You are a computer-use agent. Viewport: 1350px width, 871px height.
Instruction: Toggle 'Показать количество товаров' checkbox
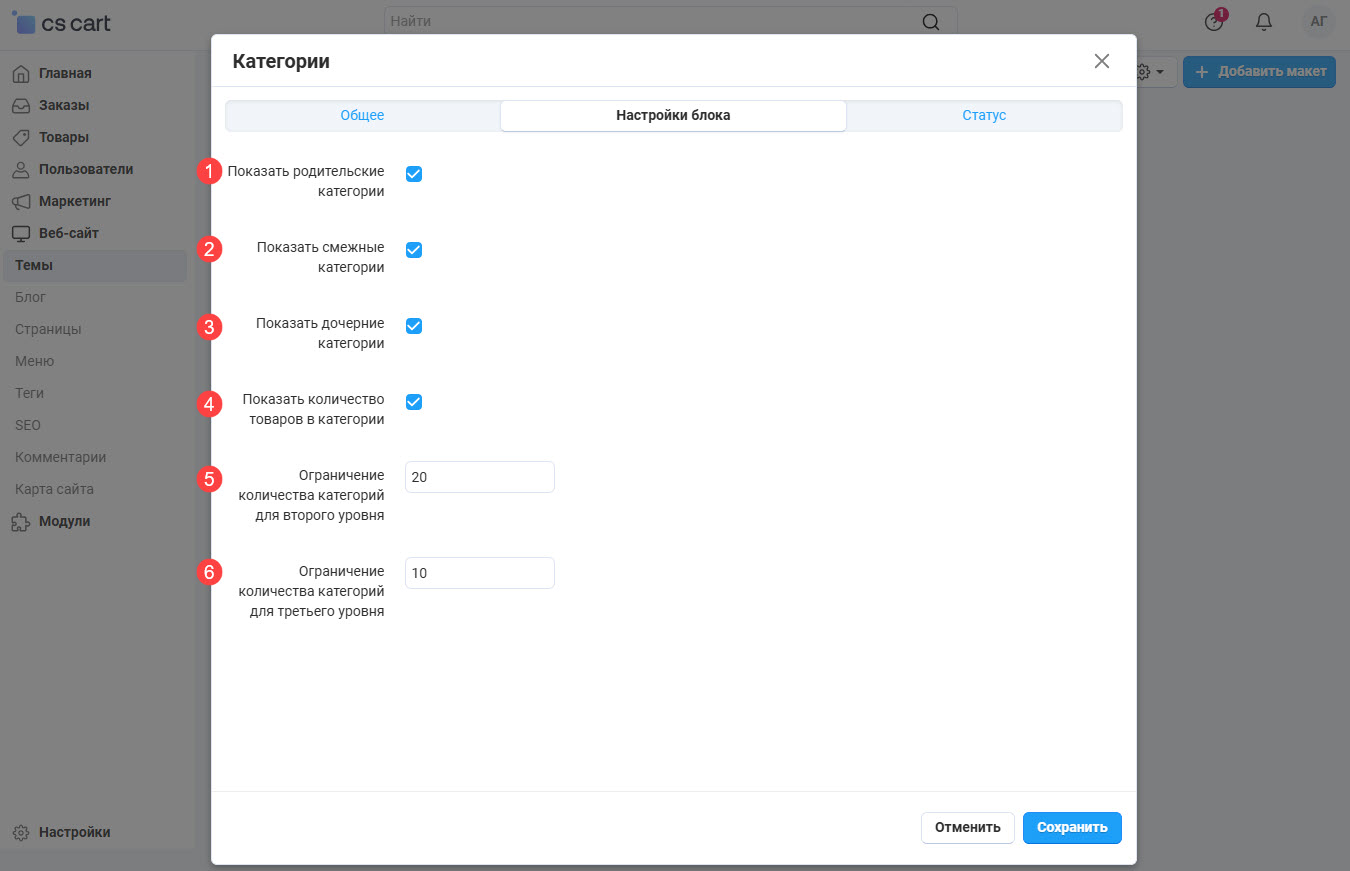click(414, 402)
